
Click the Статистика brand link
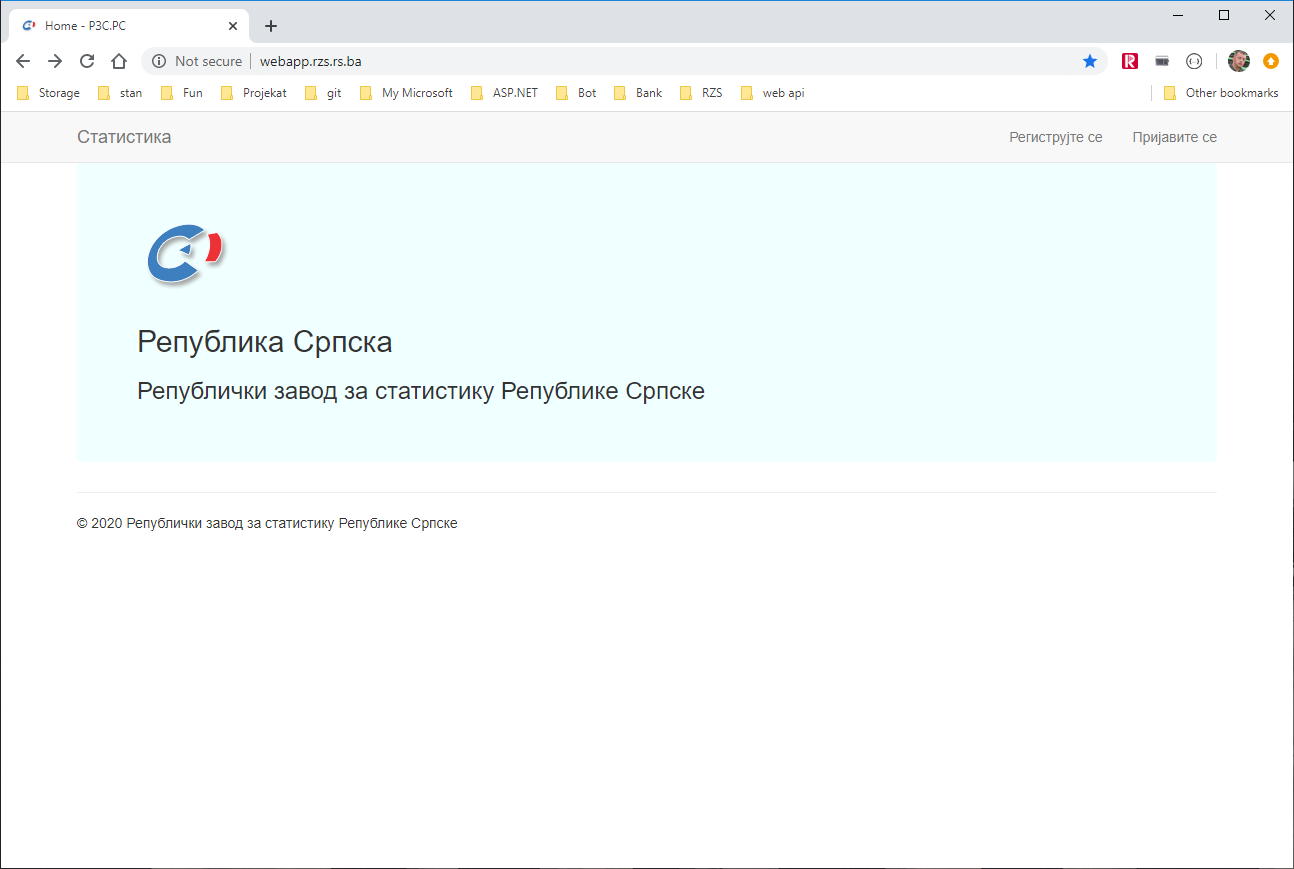click(124, 137)
